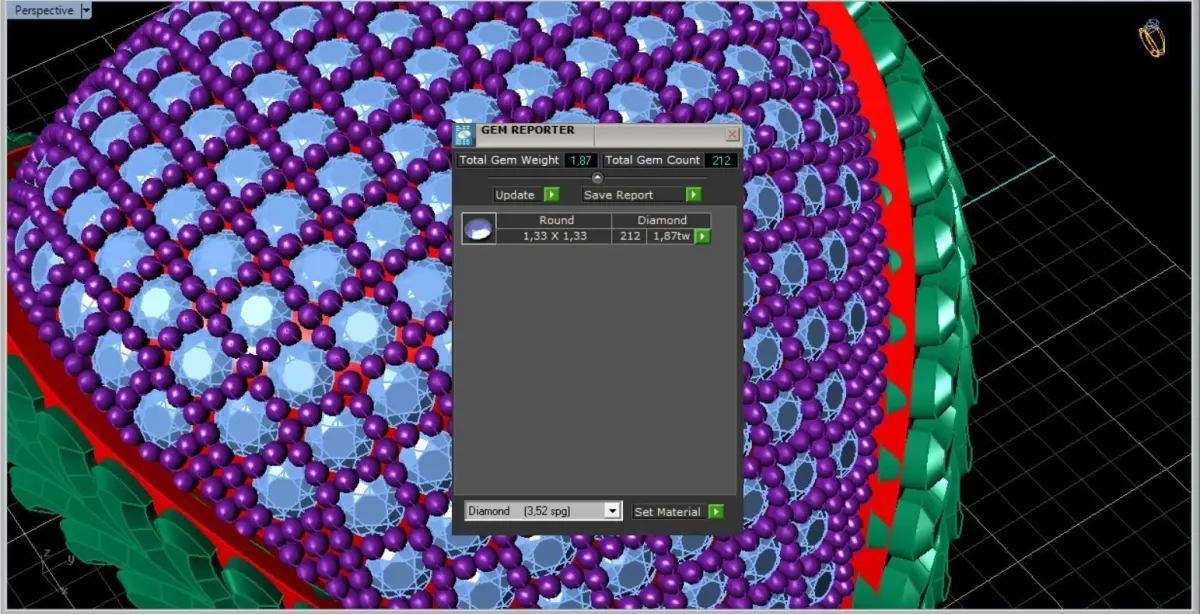Click the Diamond material cell in the table
This screenshot has height=614, width=1200.
coord(662,220)
